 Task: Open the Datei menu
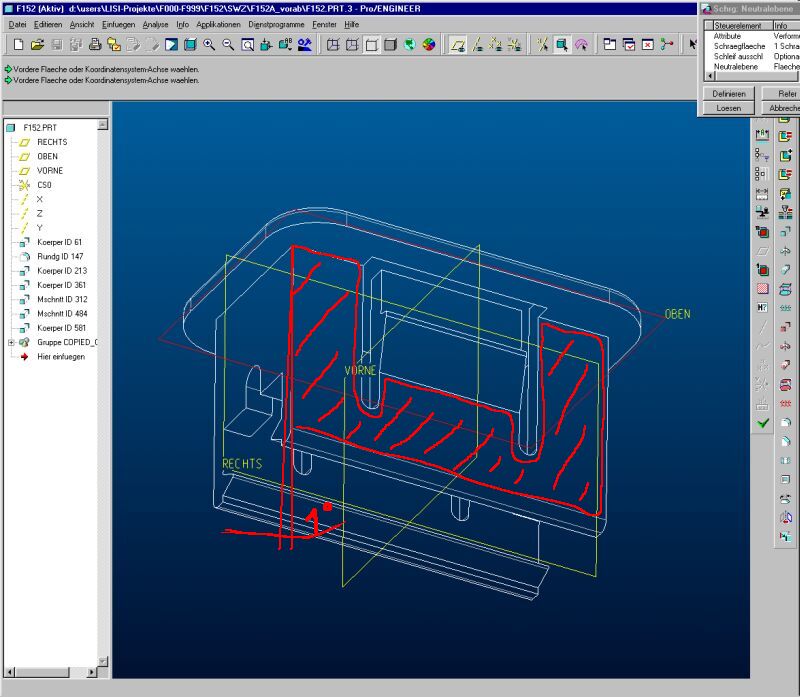pyautogui.click(x=17, y=24)
